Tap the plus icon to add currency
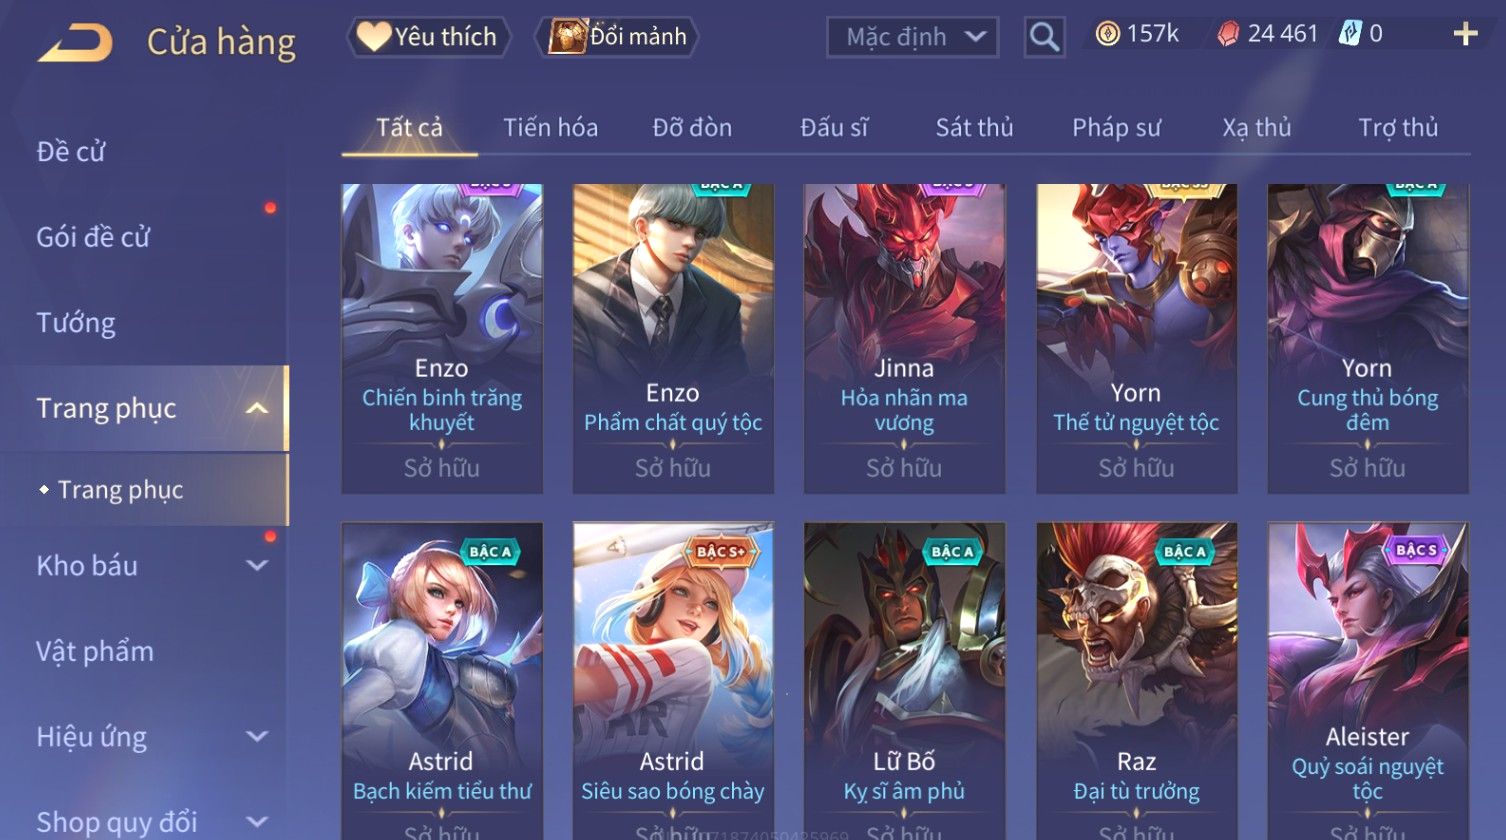1506x840 pixels. click(x=1465, y=35)
